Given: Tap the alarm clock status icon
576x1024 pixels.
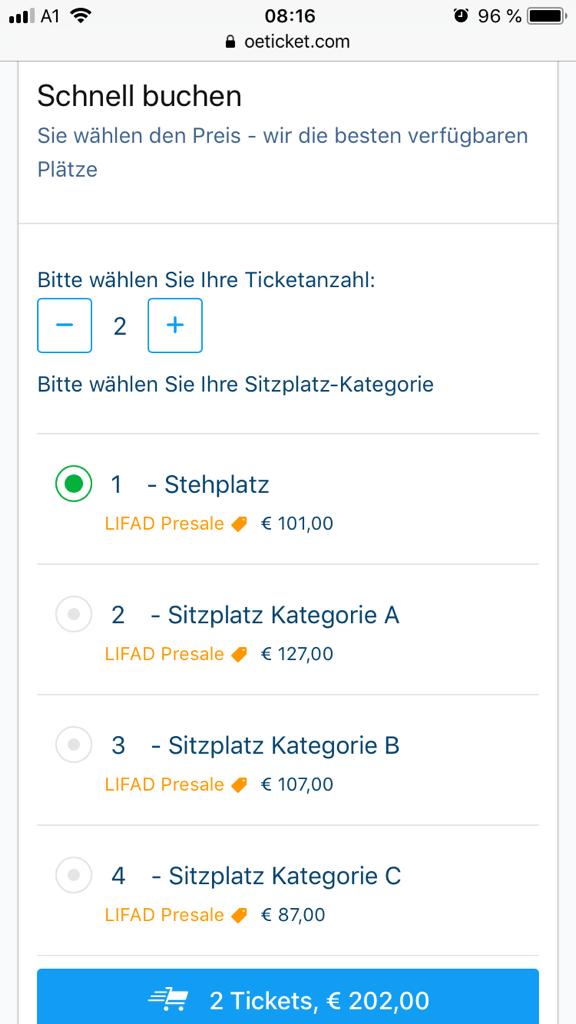Looking at the screenshot, I should (x=462, y=16).
